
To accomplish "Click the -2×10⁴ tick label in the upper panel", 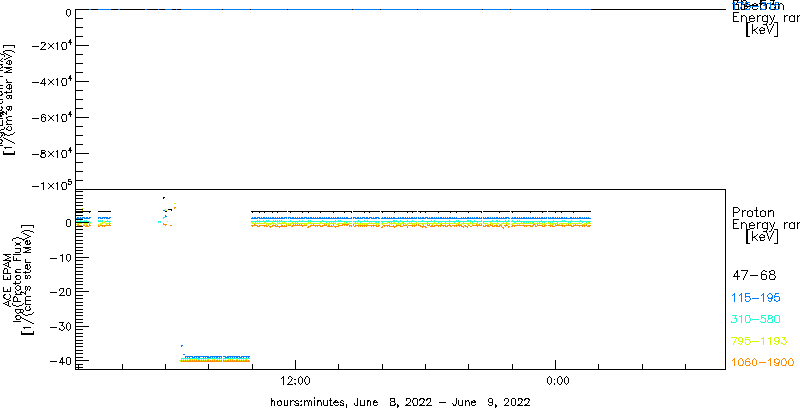I will click(x=51, y=45).
